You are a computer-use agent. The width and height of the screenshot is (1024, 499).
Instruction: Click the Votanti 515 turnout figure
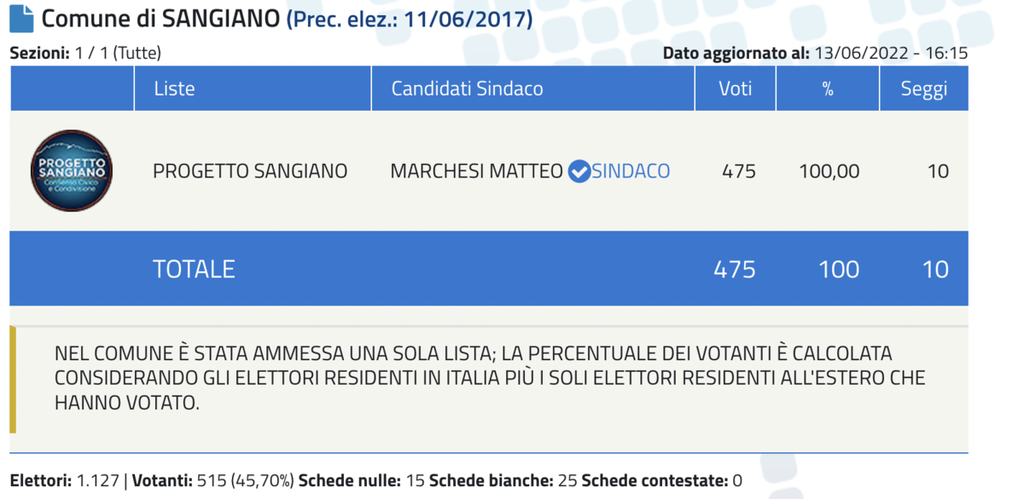tap(213, 481)
